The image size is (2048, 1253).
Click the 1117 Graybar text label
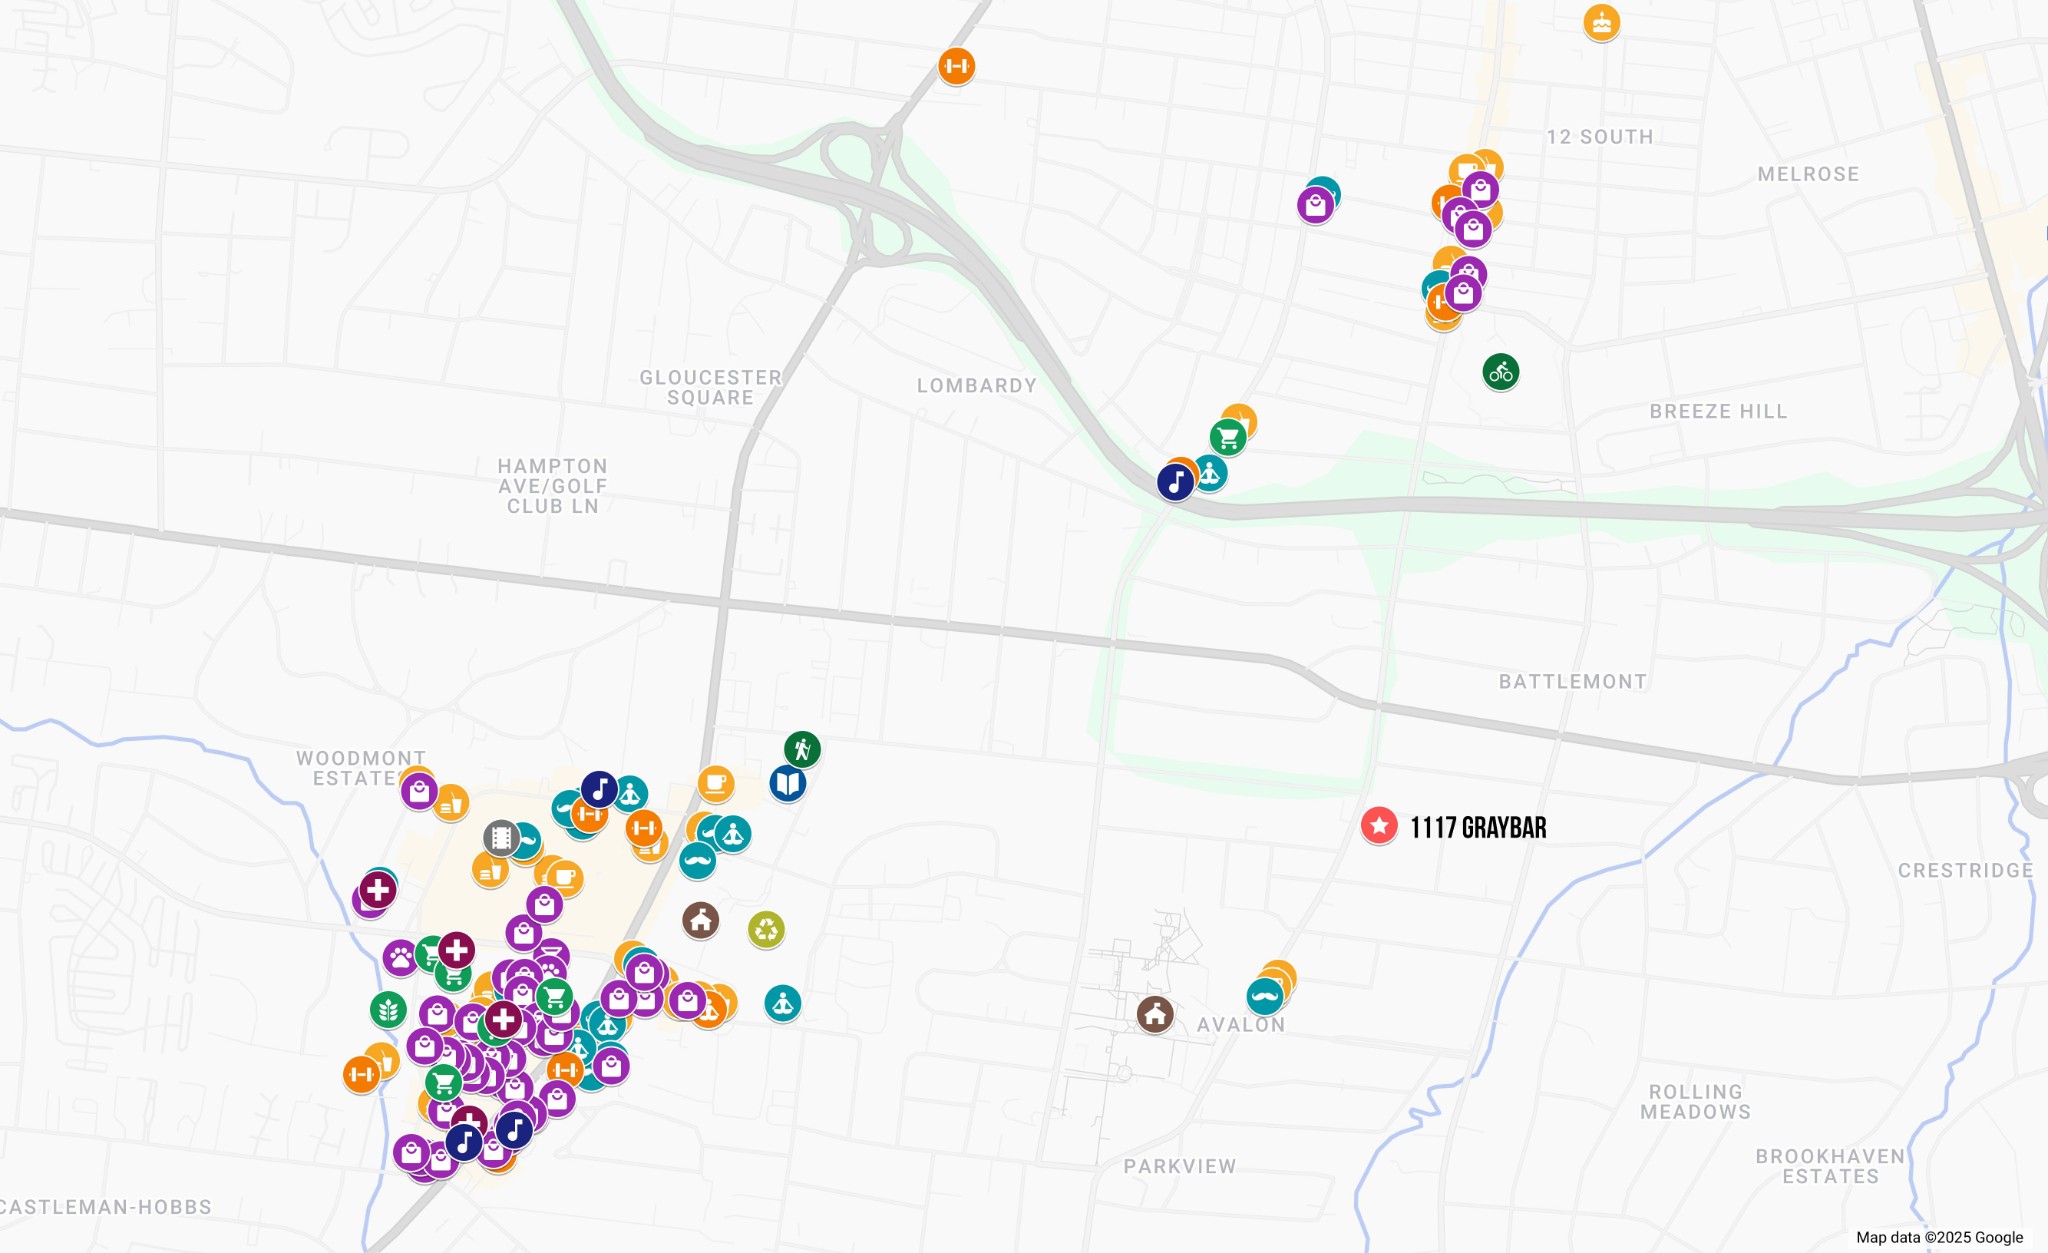pyautogui.click(x=1478, y=828)
